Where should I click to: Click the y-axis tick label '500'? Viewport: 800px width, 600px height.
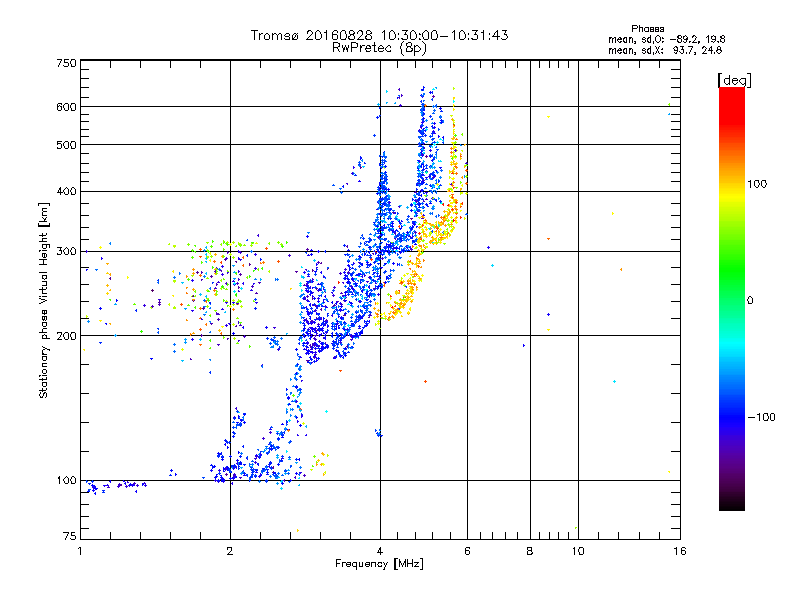click(x=66, y=145)
